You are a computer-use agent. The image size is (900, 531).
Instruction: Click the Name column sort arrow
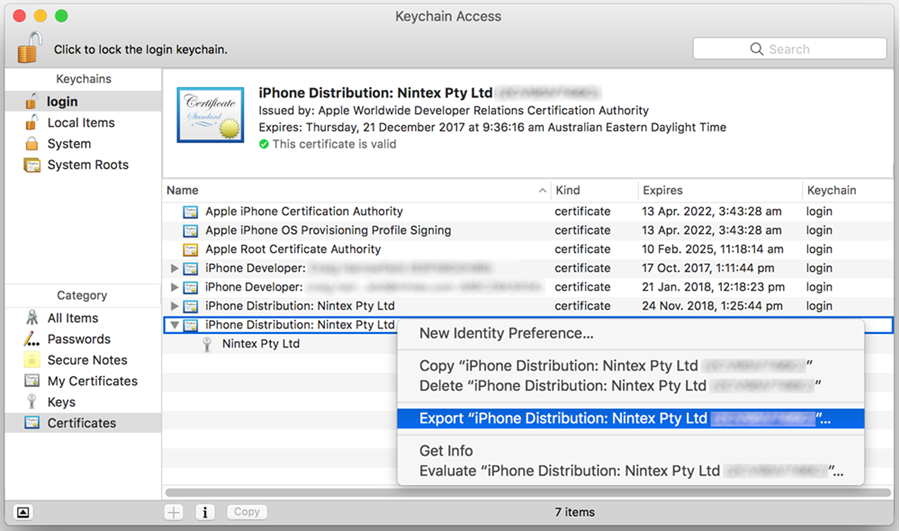click(542, 190)
